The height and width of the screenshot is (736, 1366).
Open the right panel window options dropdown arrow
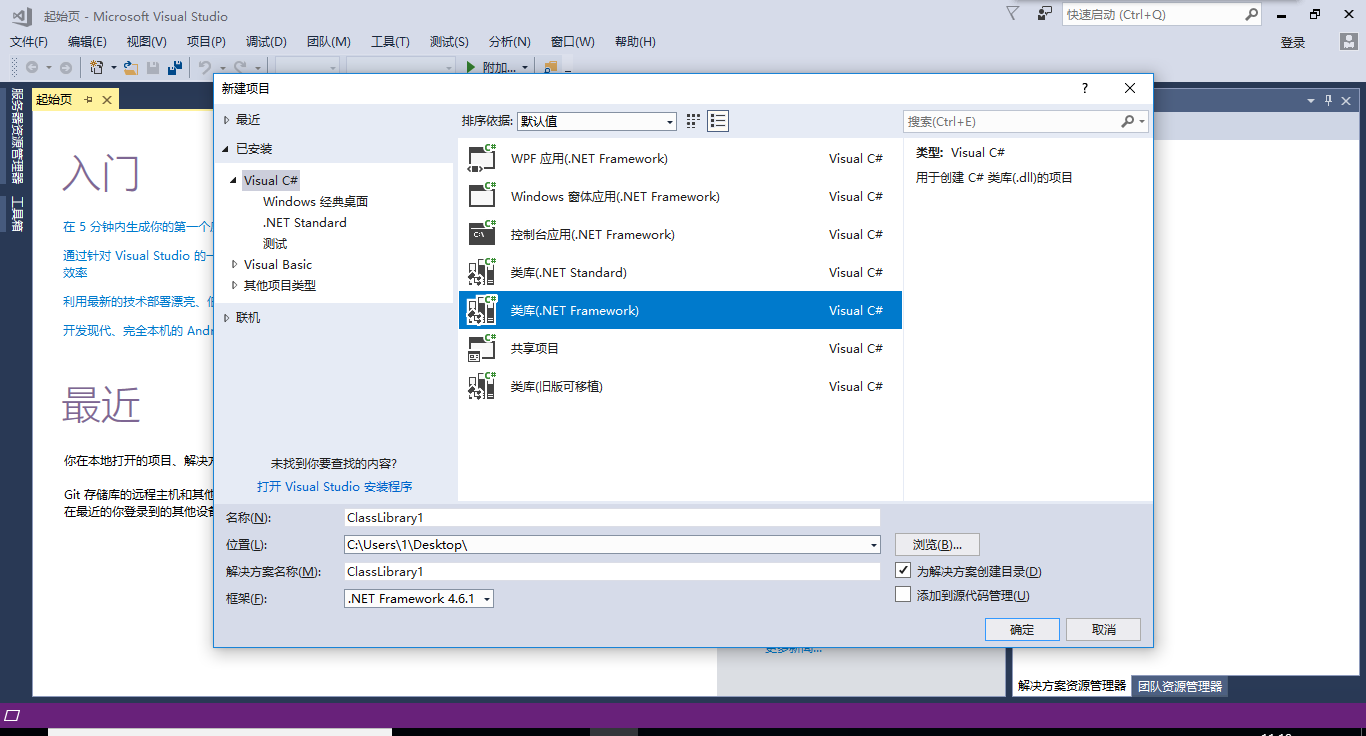click(1311, 100)
